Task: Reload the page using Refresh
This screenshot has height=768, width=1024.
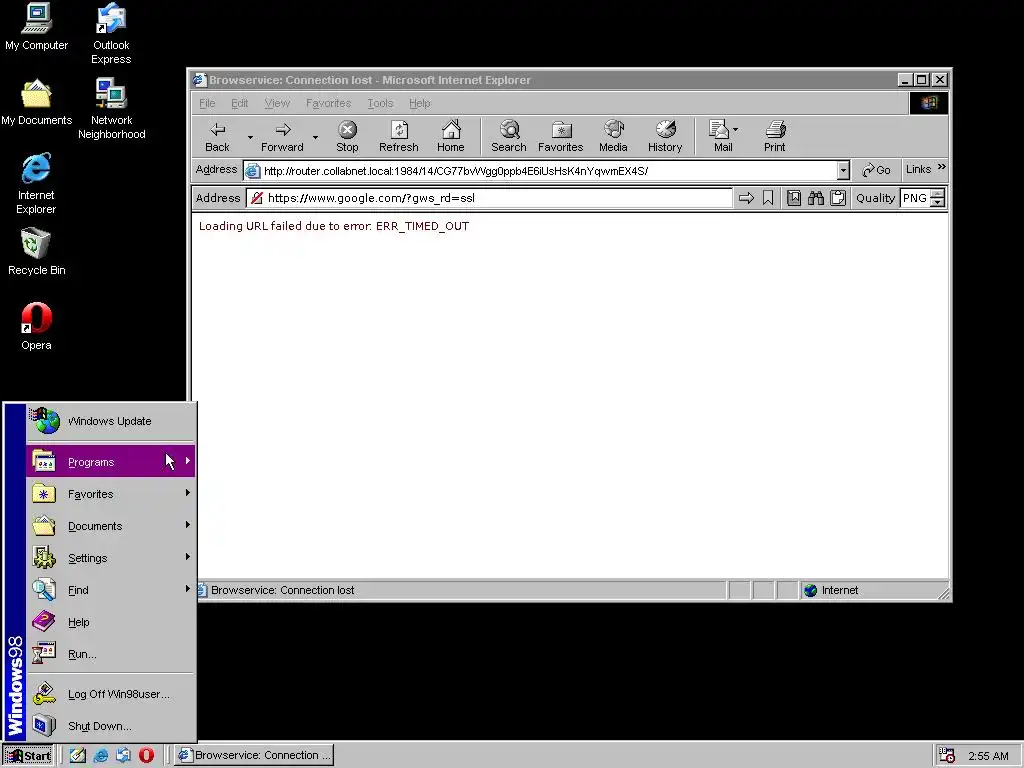Action: click(x=398, y=136)
